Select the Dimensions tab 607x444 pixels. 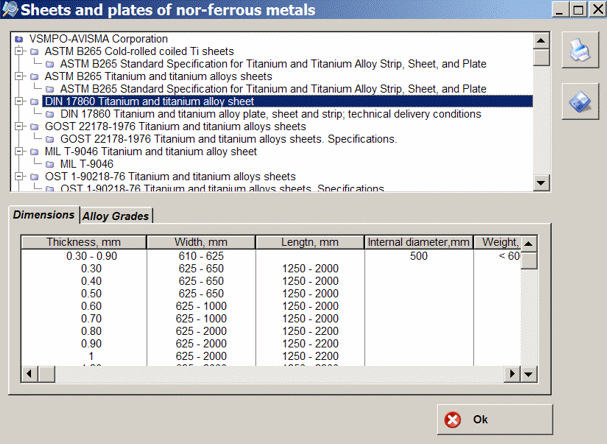(x=44, y=215)
